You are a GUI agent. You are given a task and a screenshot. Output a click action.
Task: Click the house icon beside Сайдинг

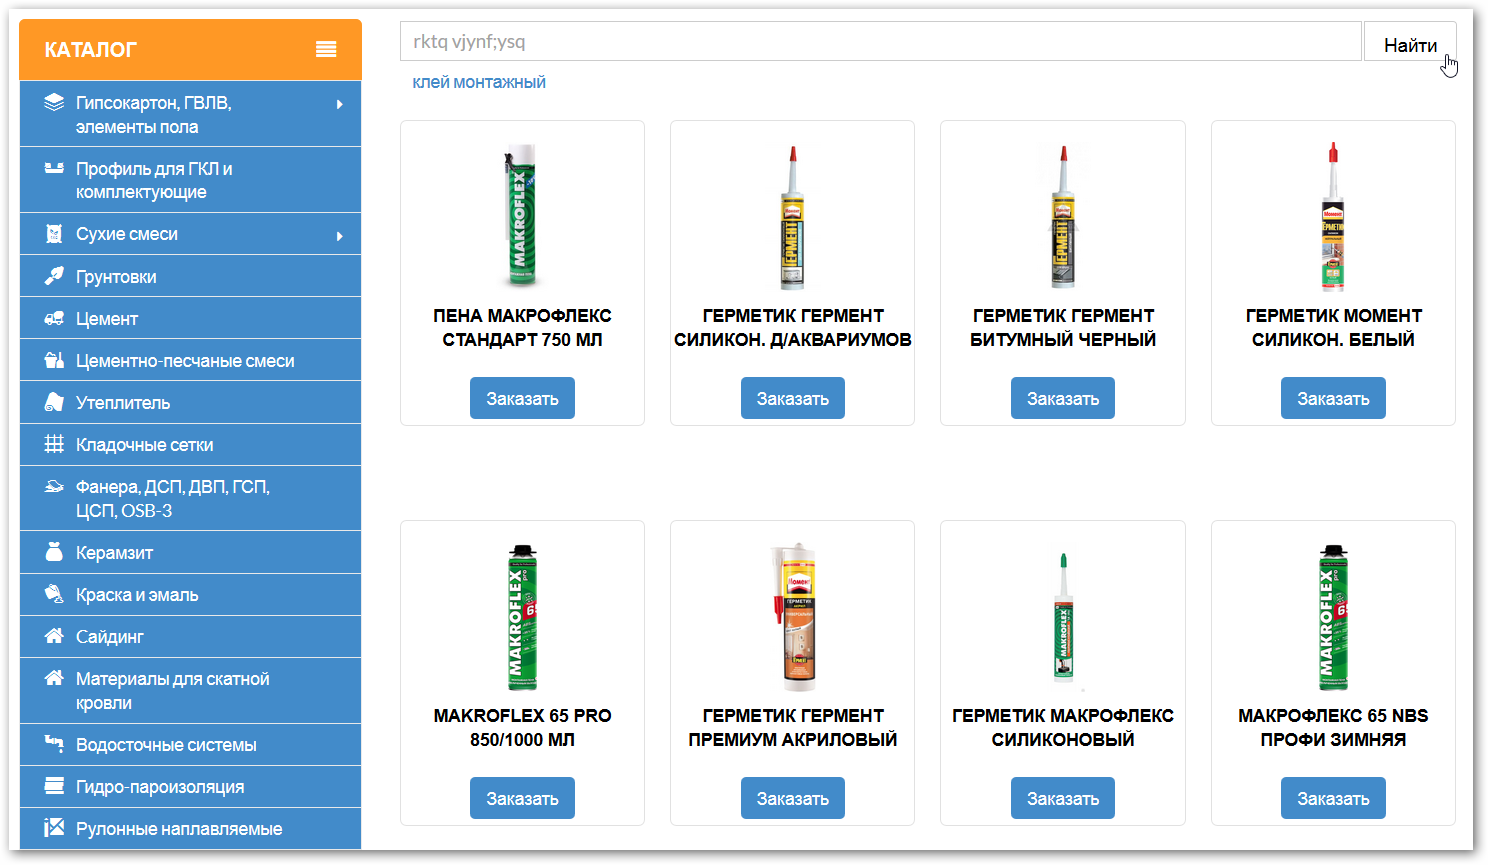click(x=54, y=636)
